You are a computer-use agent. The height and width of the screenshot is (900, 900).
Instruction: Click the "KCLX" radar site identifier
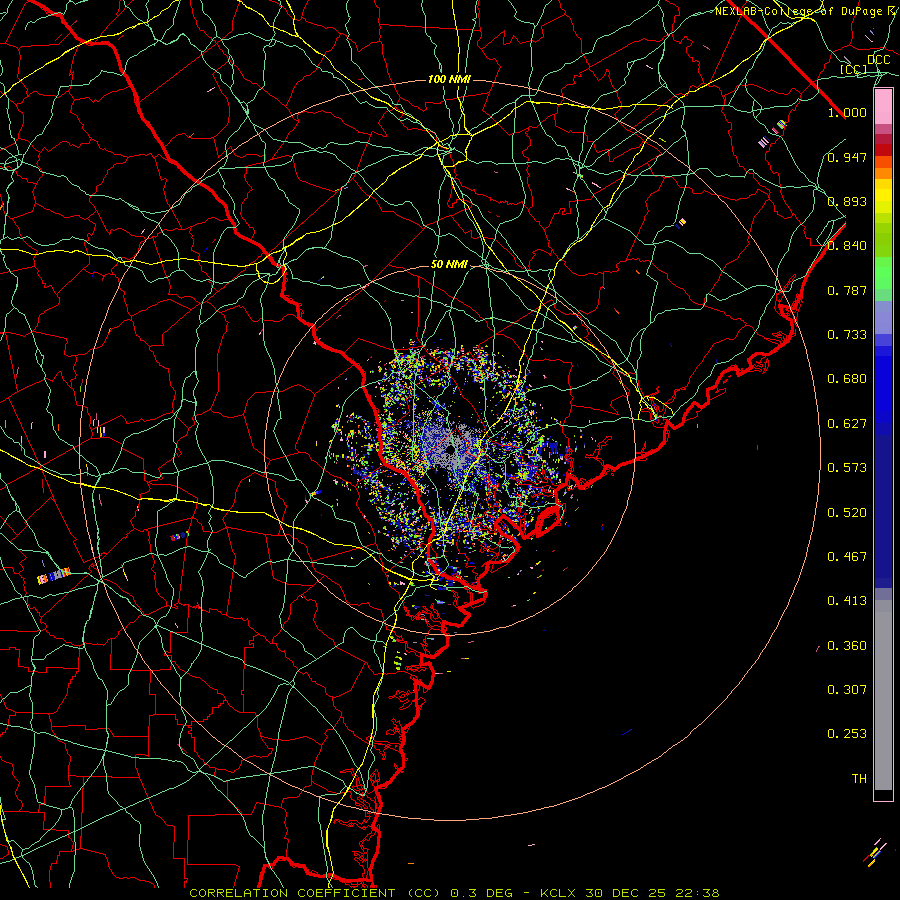[558, 893]
